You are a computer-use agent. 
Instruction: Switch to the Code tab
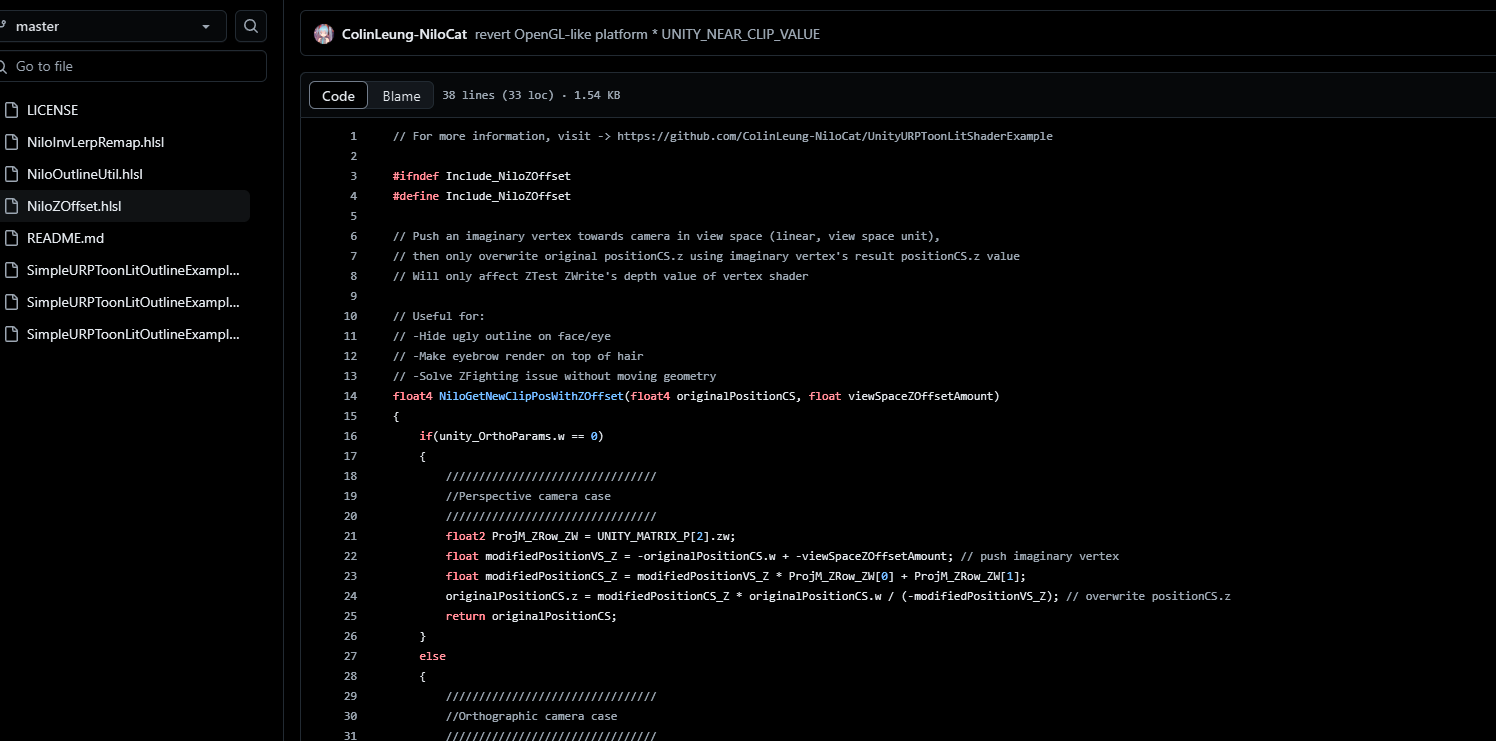[338, 96]
